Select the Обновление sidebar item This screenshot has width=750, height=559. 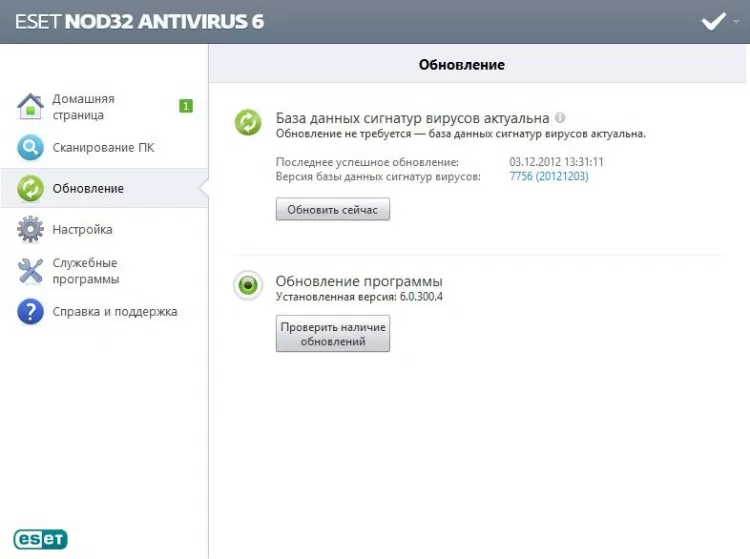[104, 188]
